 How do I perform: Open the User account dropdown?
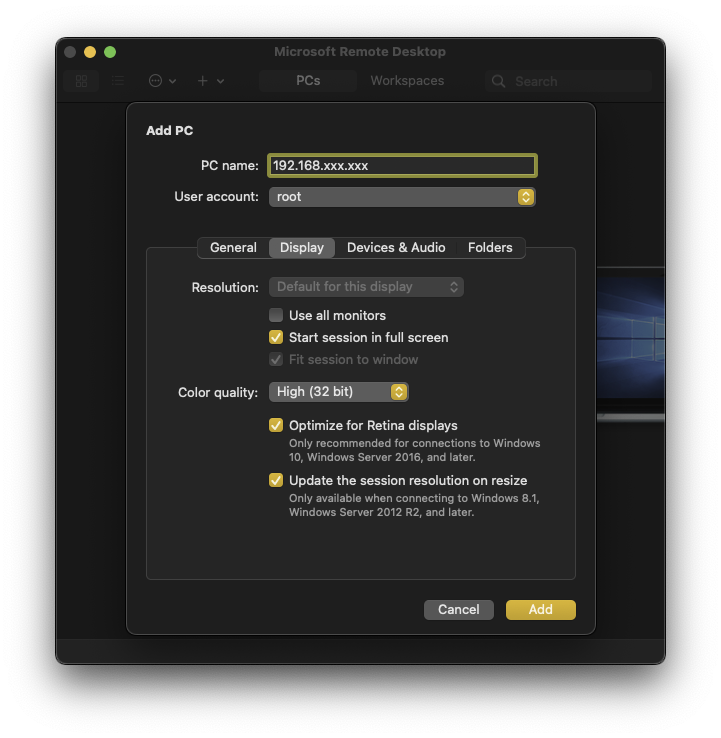(402, 197)
